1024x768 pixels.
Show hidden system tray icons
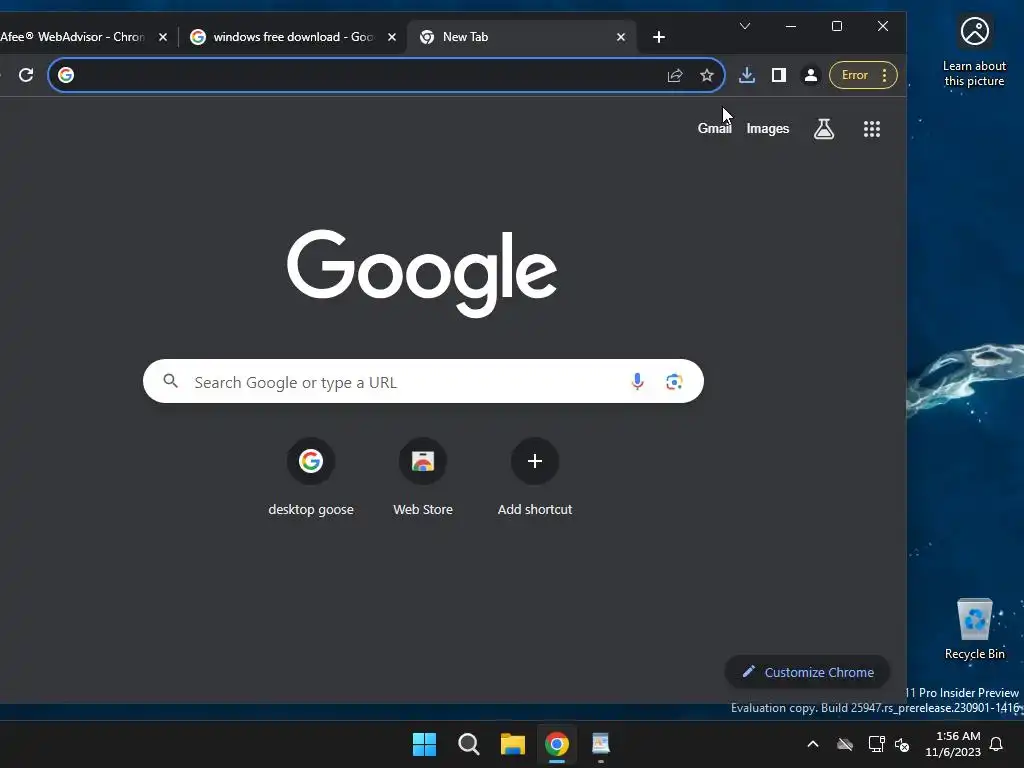coord(813,744)
